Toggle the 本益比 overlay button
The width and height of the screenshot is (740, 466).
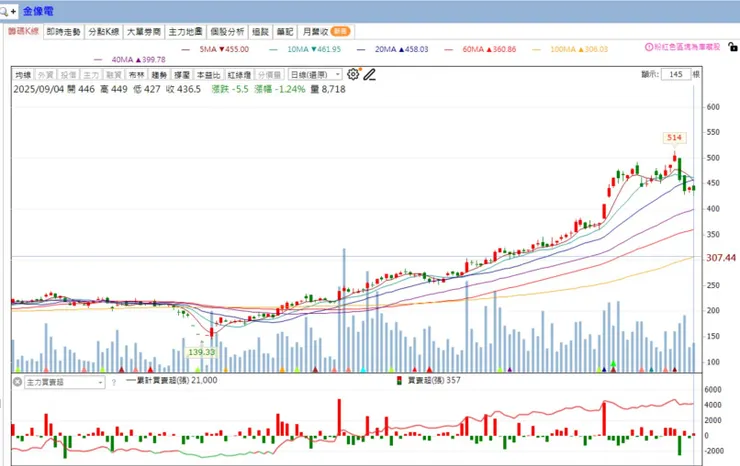(x=209, y=75)
